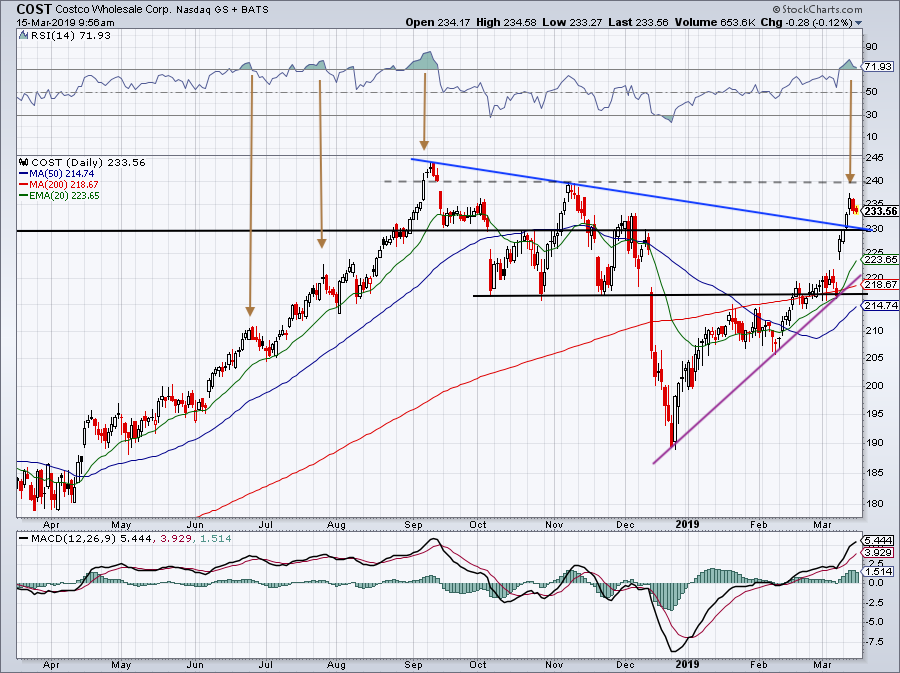This screenshot has width=900, height=673.
Task: Click the candlestick icon before COST (Daily)
Action: (x=24, y=162)
